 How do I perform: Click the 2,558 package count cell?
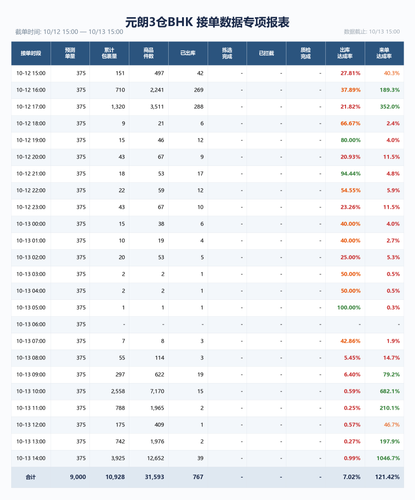pyautogui.click(x=118, y=391)
